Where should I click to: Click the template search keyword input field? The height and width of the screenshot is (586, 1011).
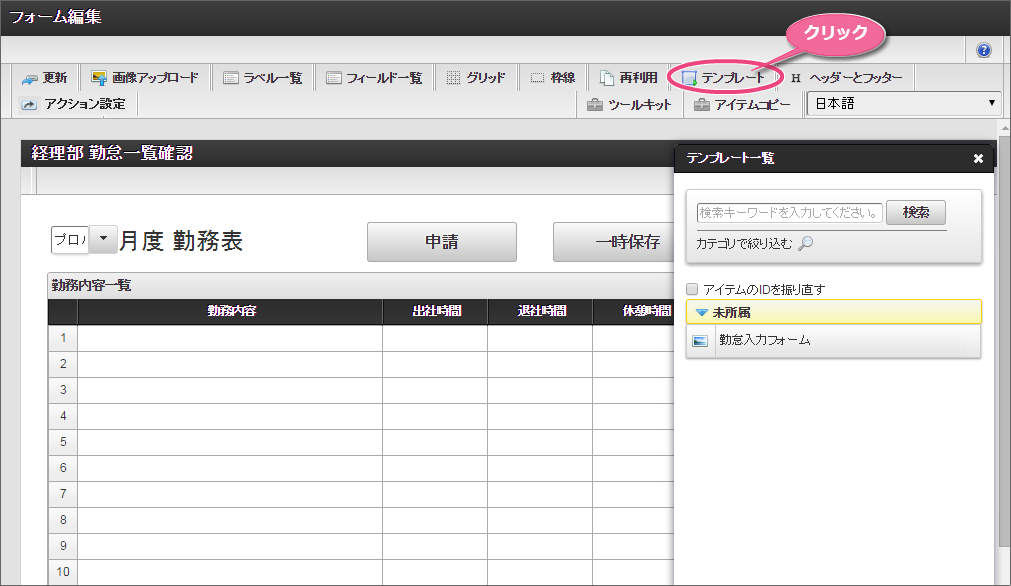(790, 213)
